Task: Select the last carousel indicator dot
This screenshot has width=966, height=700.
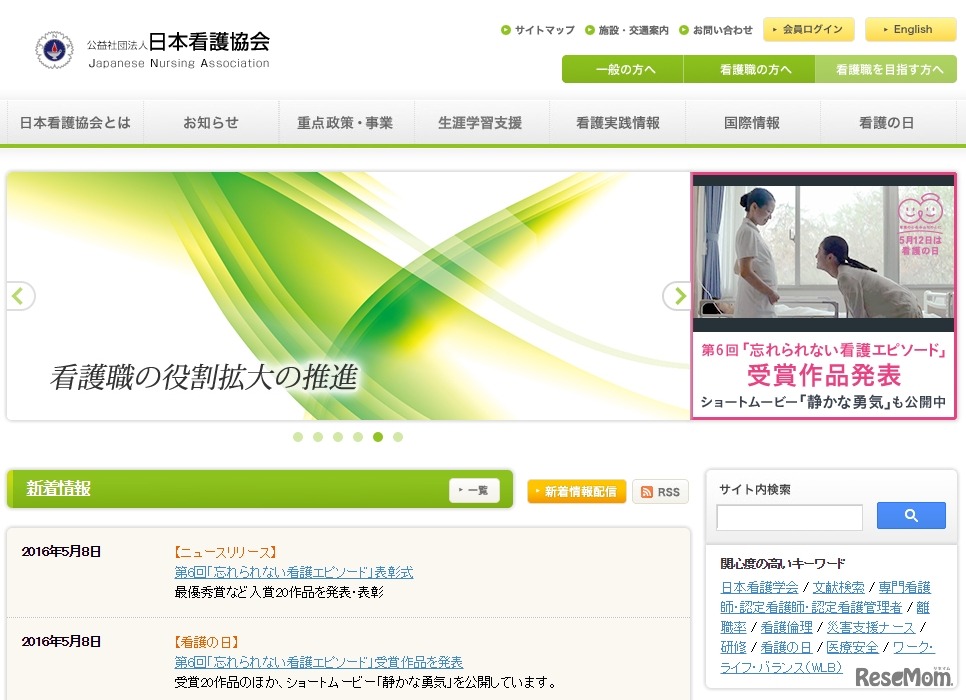Action: (x=398, y=437)
